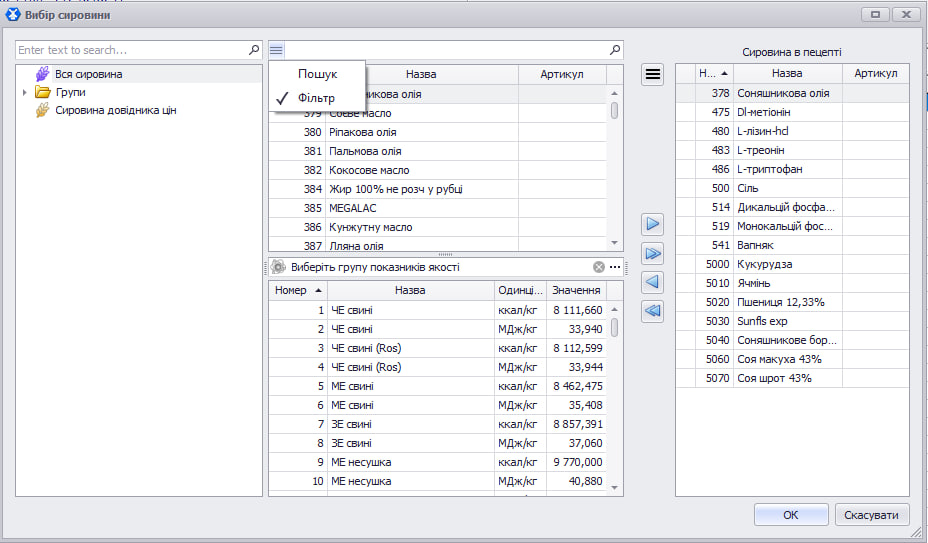Click into the middle filter text field
Image resolution: width=928 pixels, height=543 pixels.
[x=446, y=50]
